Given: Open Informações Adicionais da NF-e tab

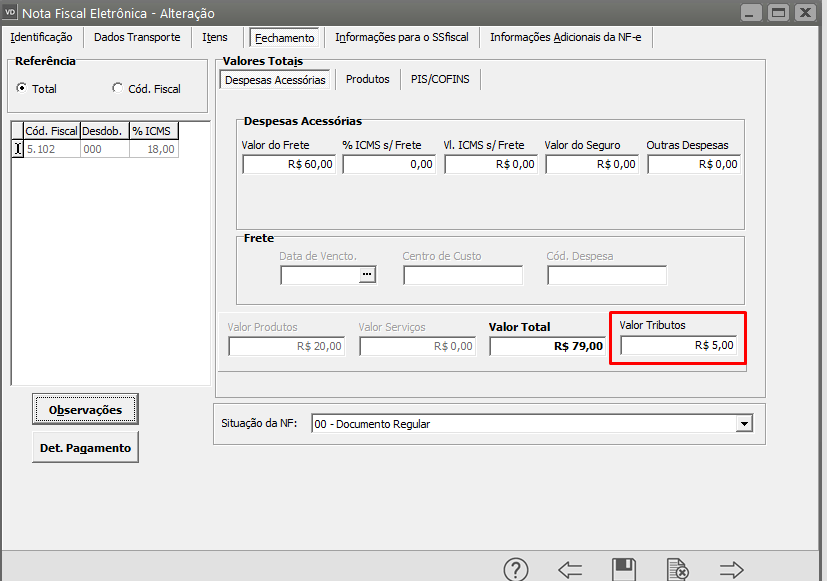Looking at the screenshot, I should 565,38.
